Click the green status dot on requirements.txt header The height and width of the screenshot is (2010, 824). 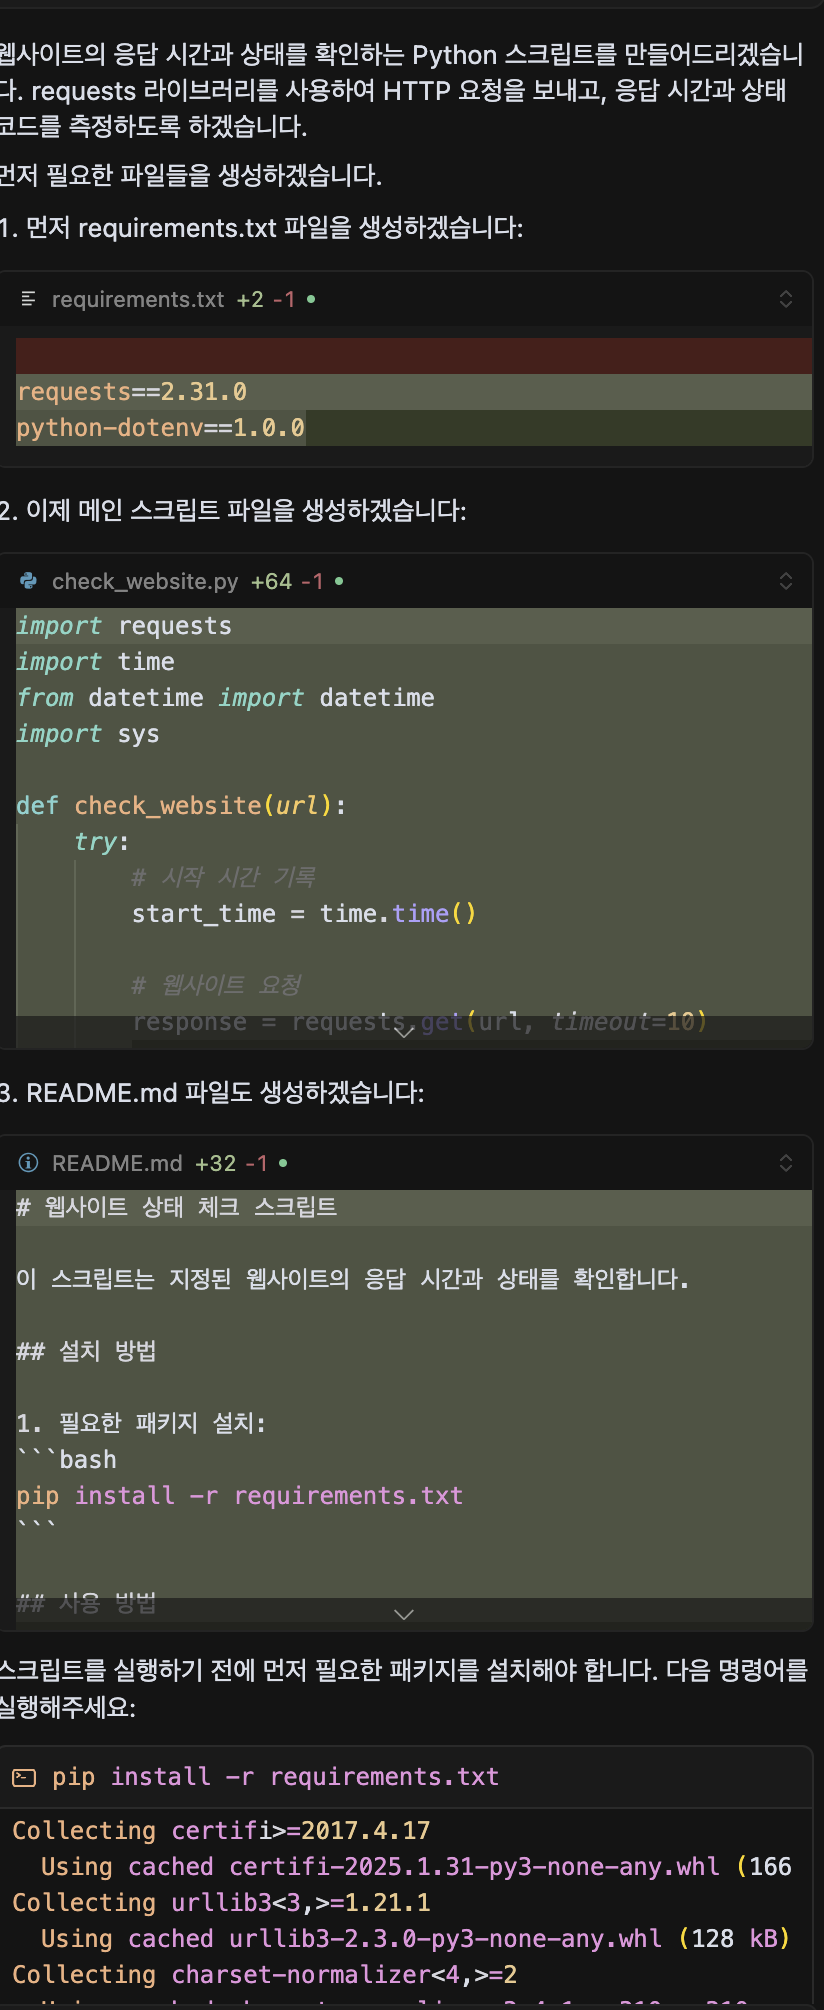(311, 298)
